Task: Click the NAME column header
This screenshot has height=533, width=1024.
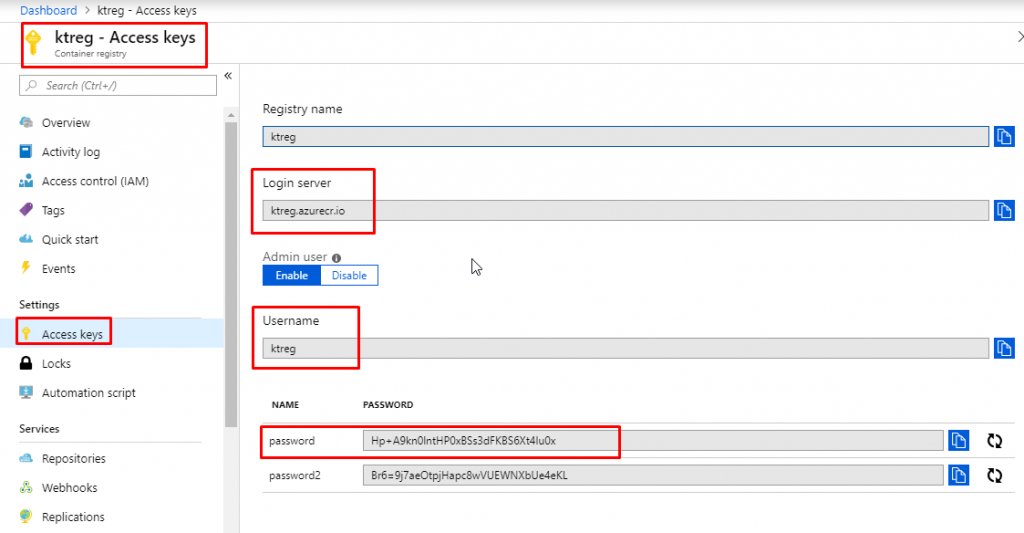Action: pos(285,405)
